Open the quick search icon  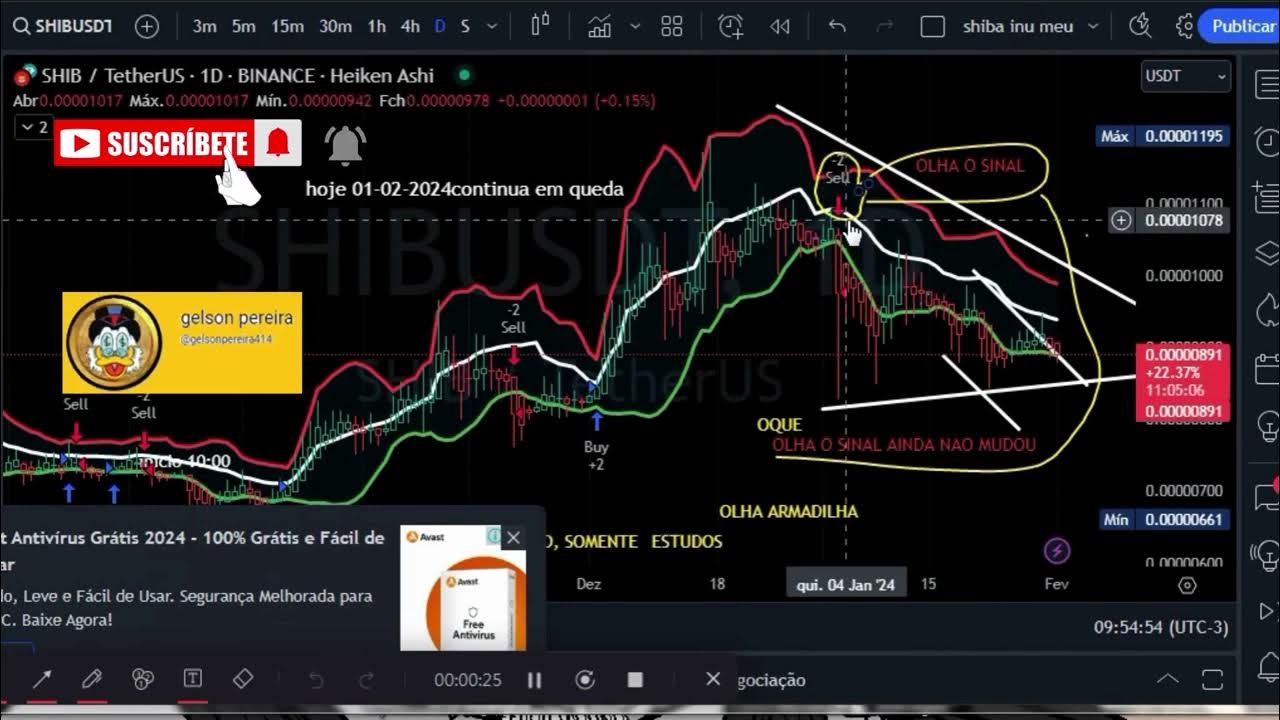1139,26
